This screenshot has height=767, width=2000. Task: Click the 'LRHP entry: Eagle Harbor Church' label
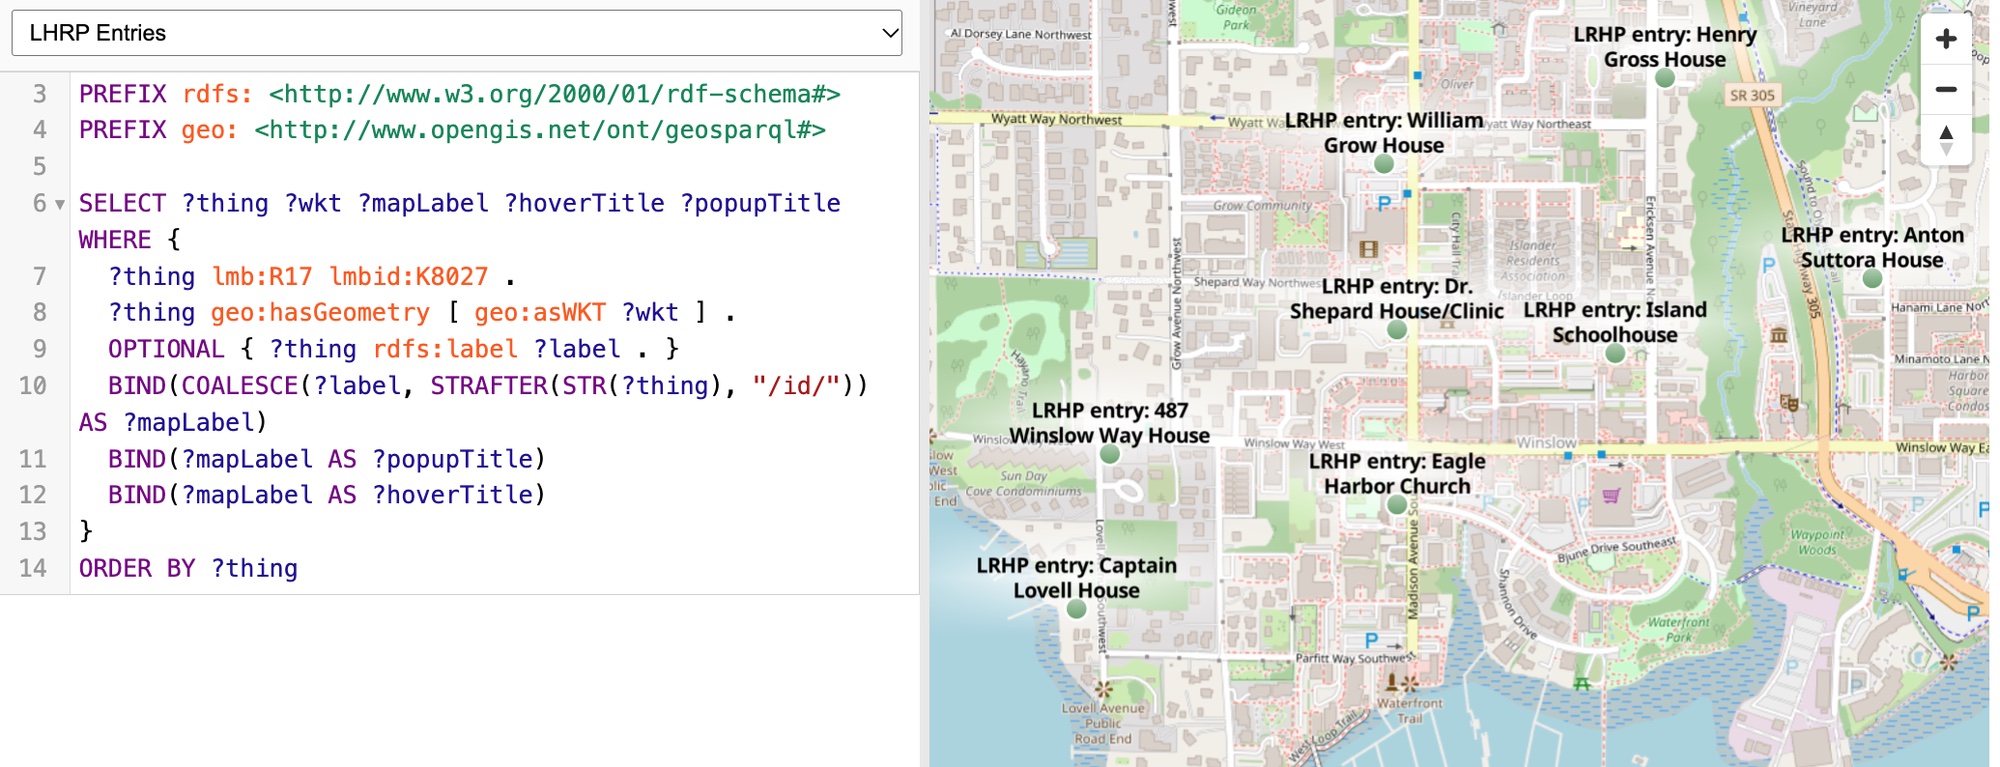(1397, 474)
